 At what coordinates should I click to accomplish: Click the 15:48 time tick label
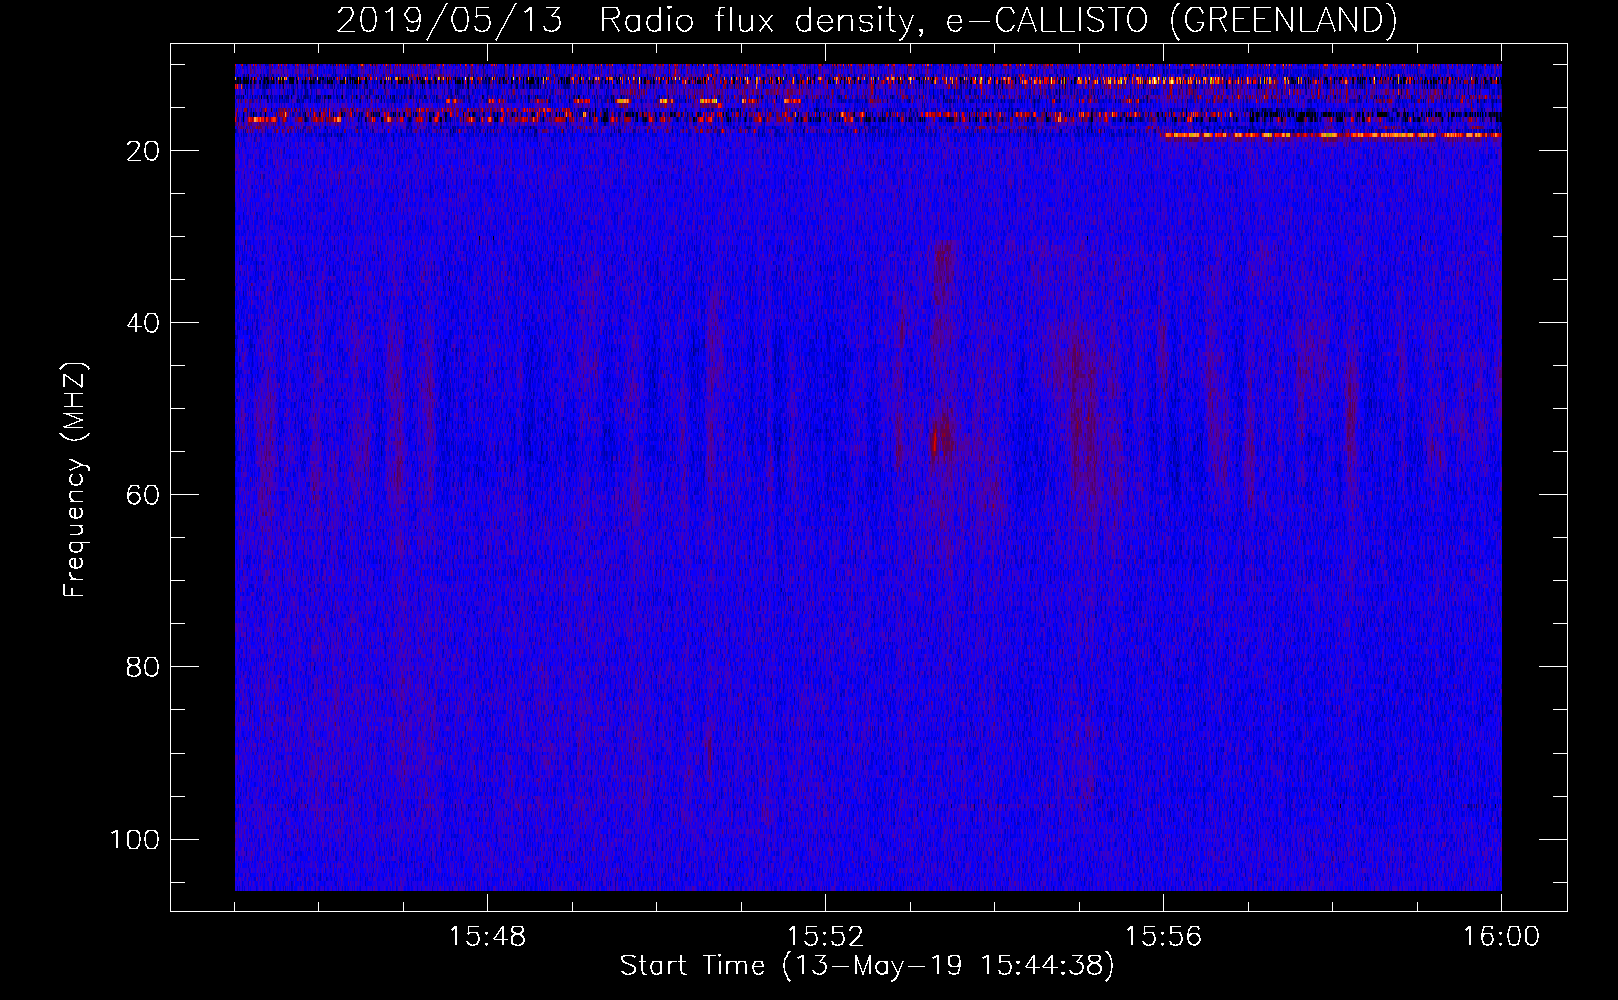pyautogui.click(x=487, y=937)
